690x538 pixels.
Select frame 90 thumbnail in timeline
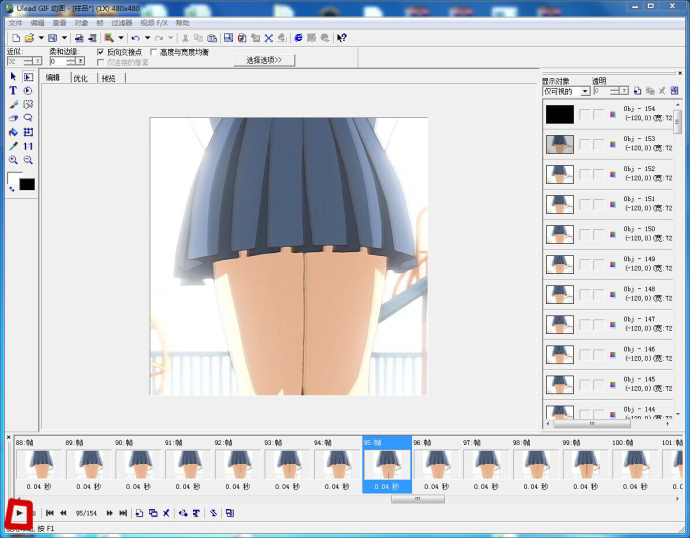pyautogui.click(x=139, y=464)
